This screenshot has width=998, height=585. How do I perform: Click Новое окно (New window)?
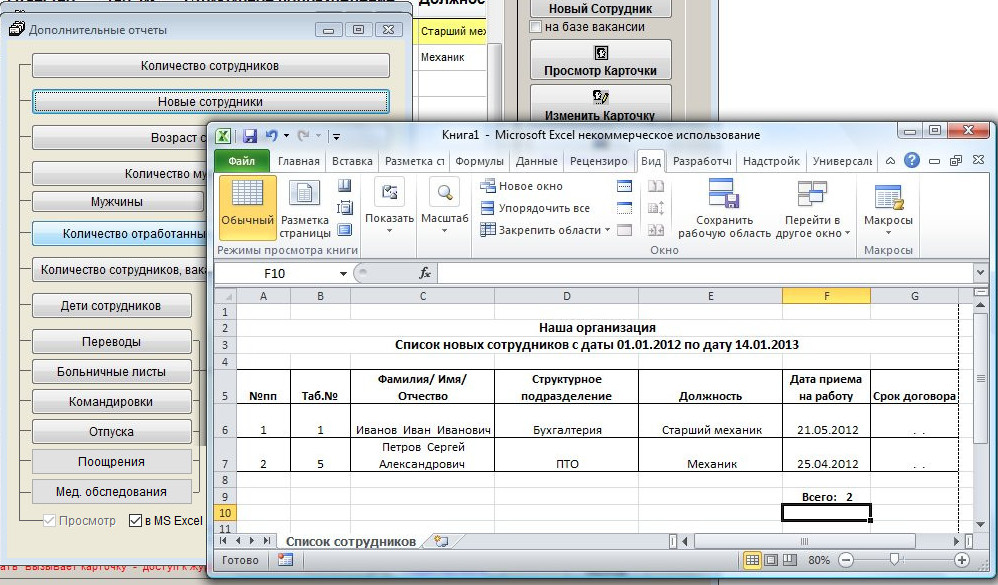pos(522,186)
